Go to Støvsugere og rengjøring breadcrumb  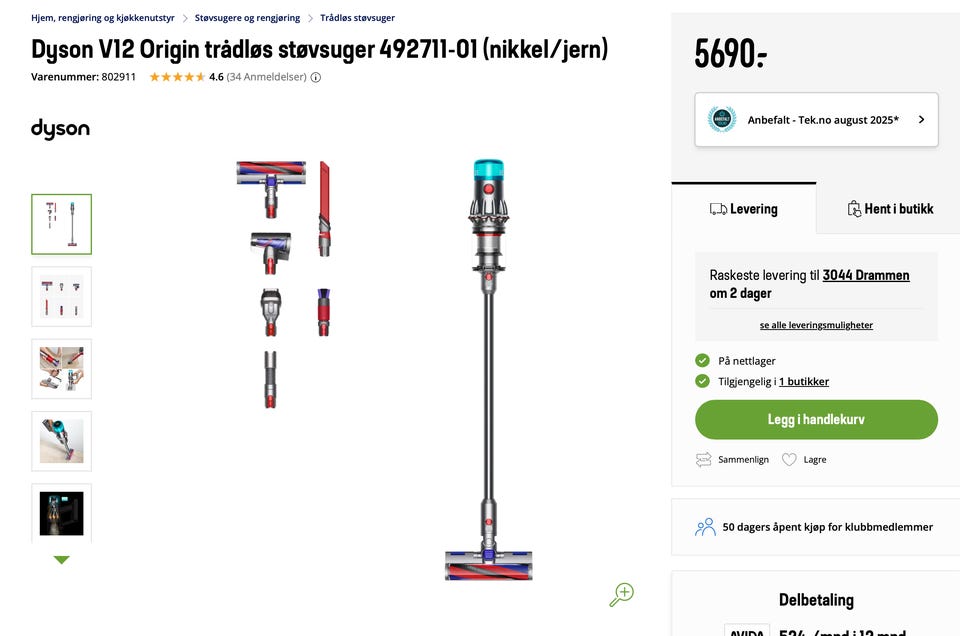(247, 18)
